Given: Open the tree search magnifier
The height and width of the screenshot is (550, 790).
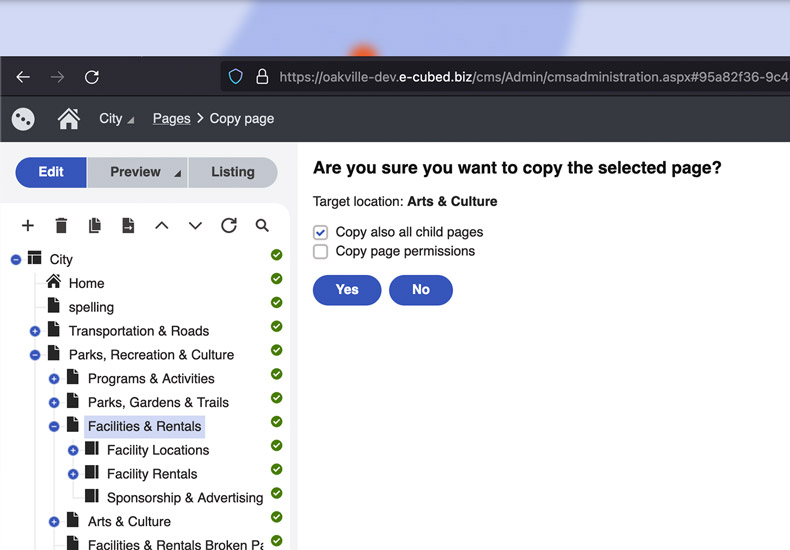Looking at the screenshot, I should coord(262,226).
